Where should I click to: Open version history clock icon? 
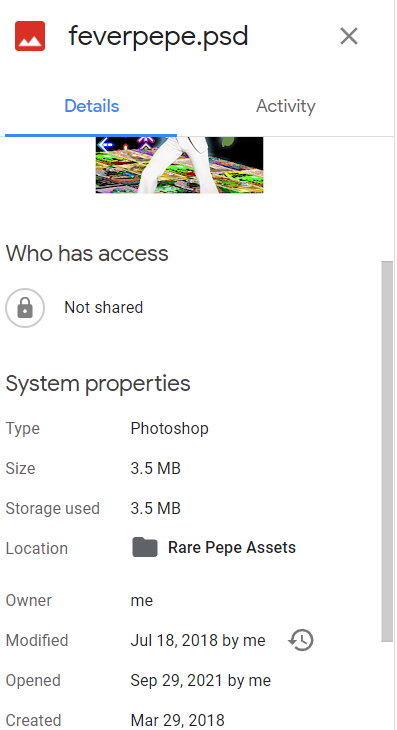[x=301, y=640]
